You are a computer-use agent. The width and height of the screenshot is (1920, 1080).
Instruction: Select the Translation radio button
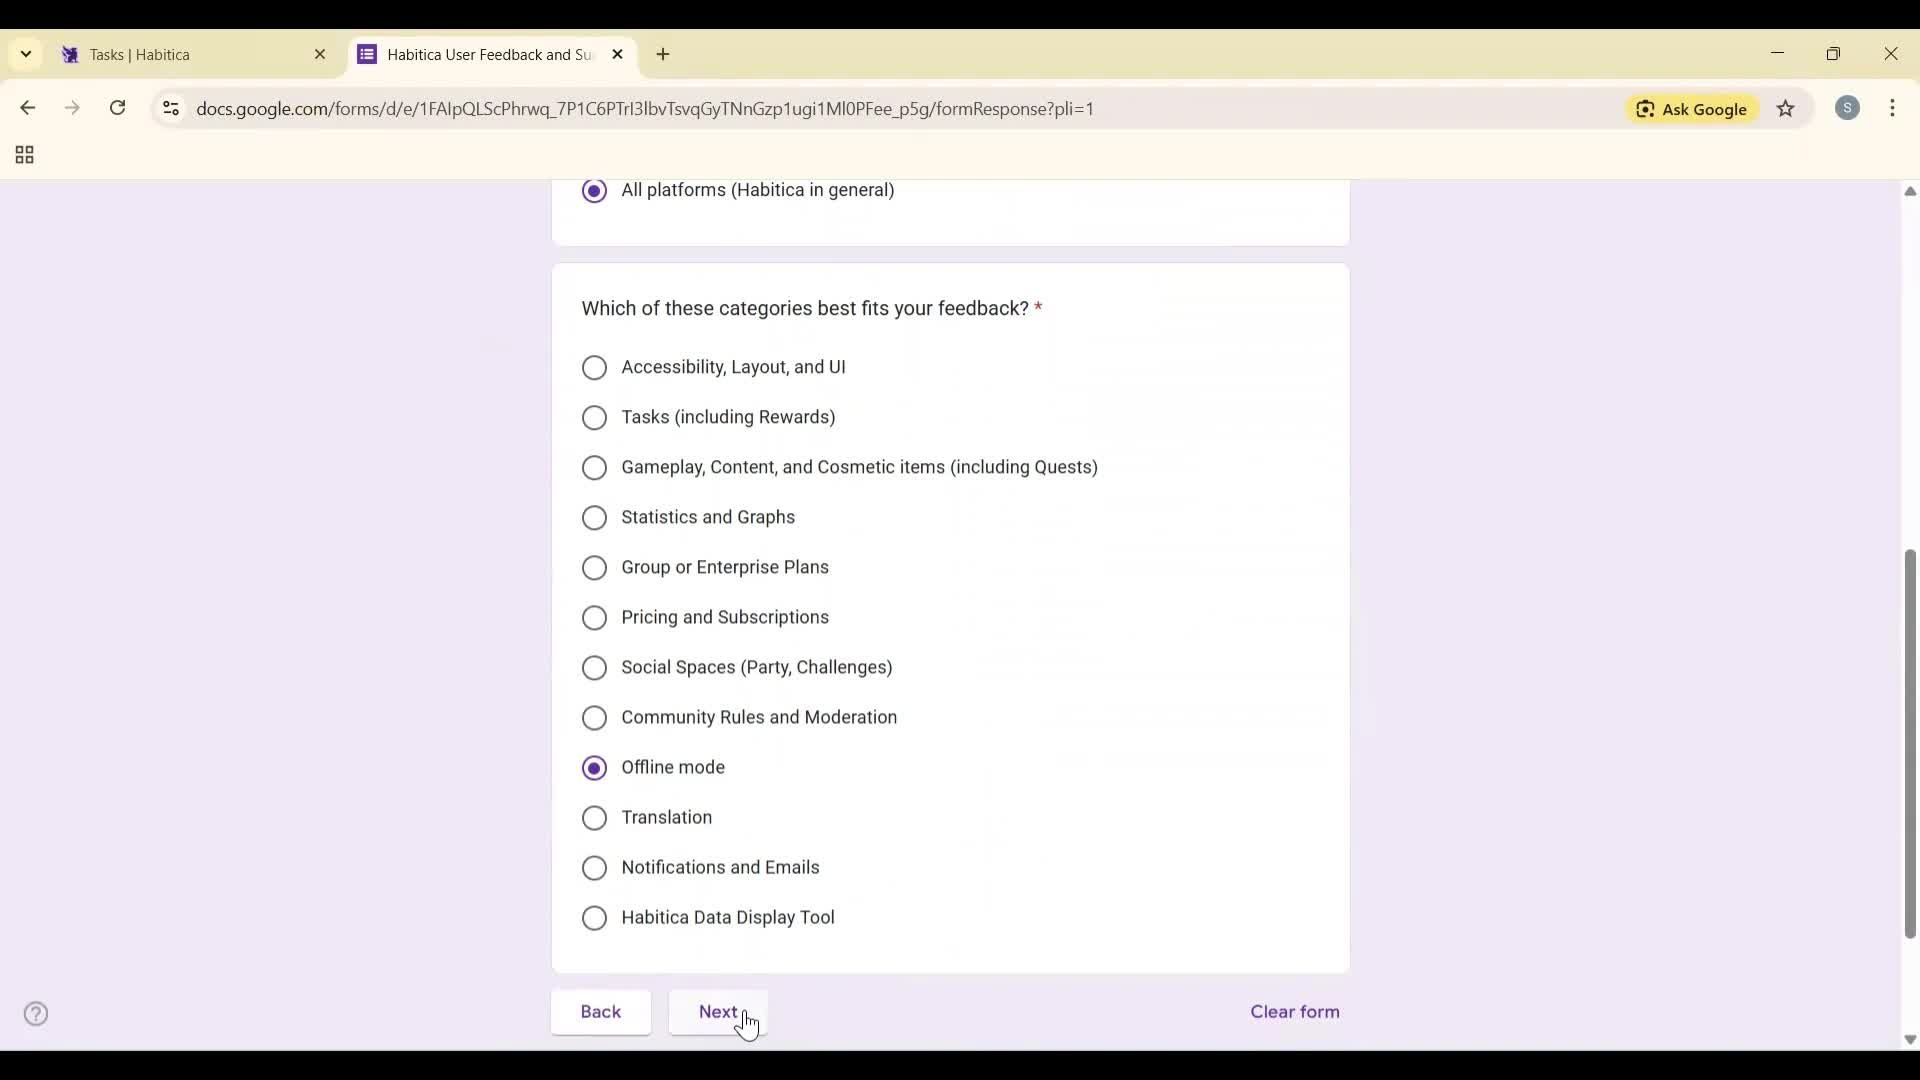pyautogui.click(x=594, y=818)
